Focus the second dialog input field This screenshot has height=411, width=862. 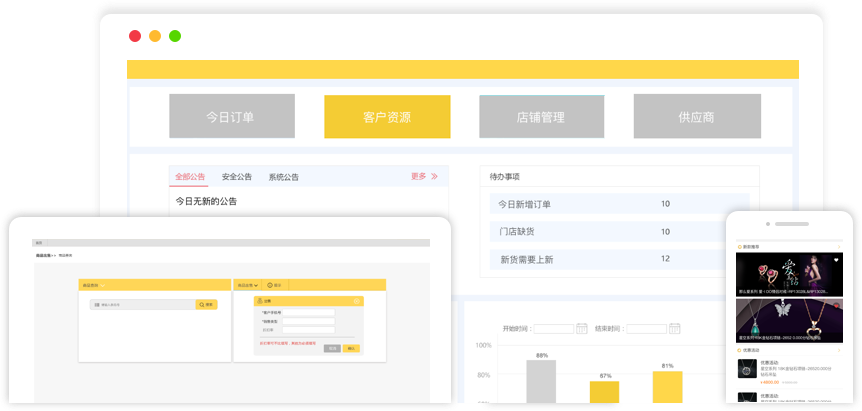308,321
